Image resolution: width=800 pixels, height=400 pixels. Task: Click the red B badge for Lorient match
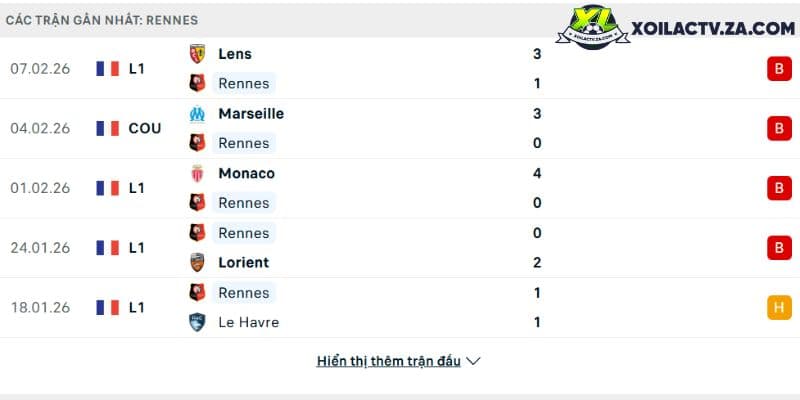point(779,247)
